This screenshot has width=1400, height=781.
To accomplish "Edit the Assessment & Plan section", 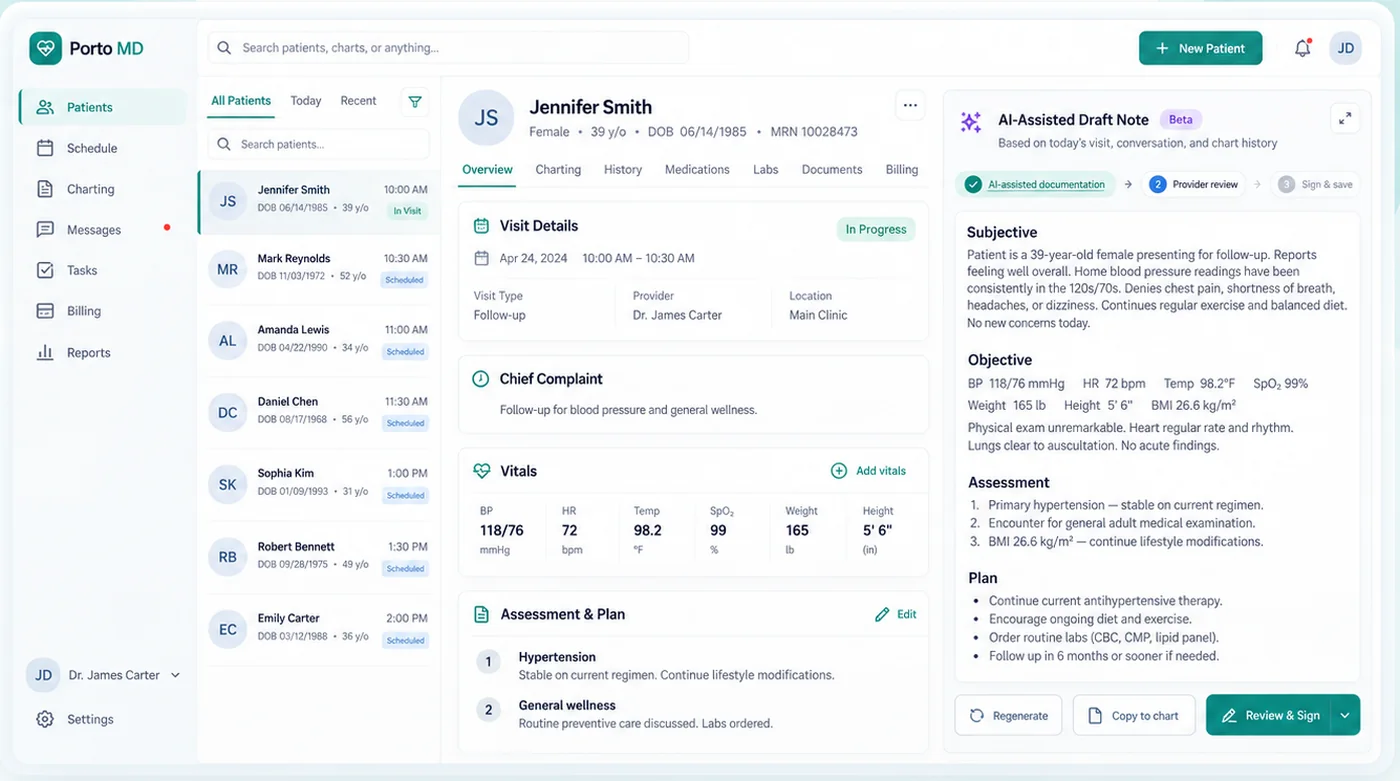I will 896,614.
